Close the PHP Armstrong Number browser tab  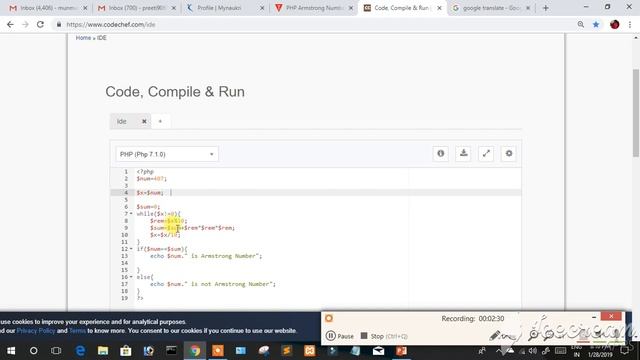pyautogui.click(x=351, y=8)
